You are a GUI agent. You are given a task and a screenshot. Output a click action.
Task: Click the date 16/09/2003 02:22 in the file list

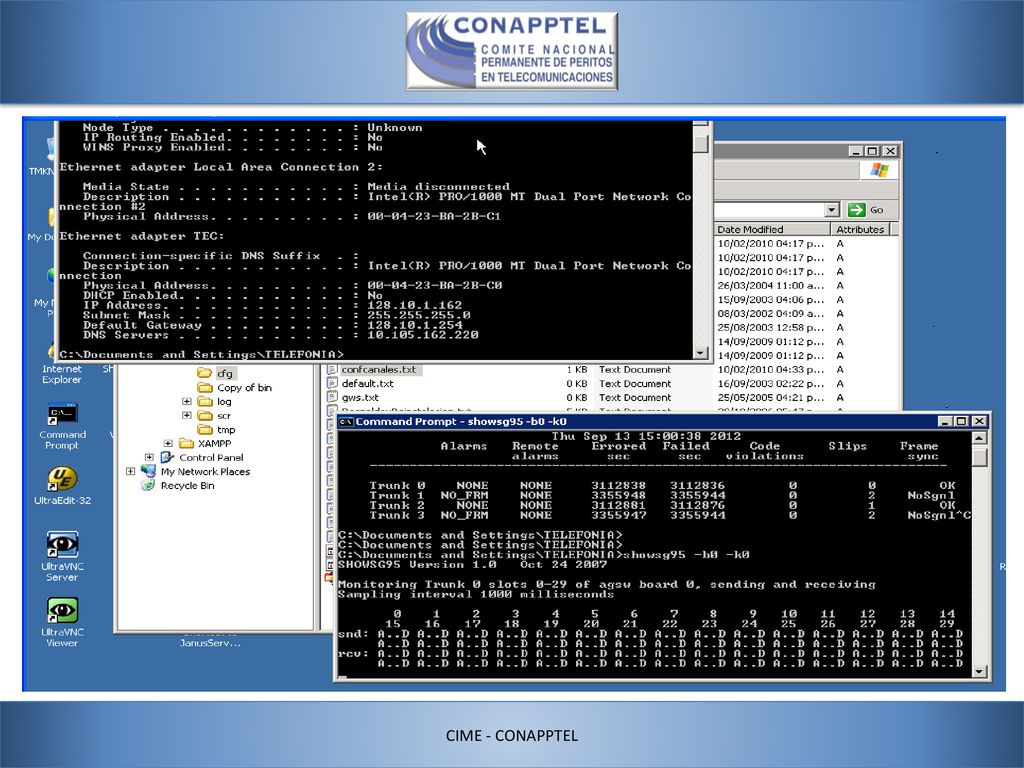click(x=771, y=384)
